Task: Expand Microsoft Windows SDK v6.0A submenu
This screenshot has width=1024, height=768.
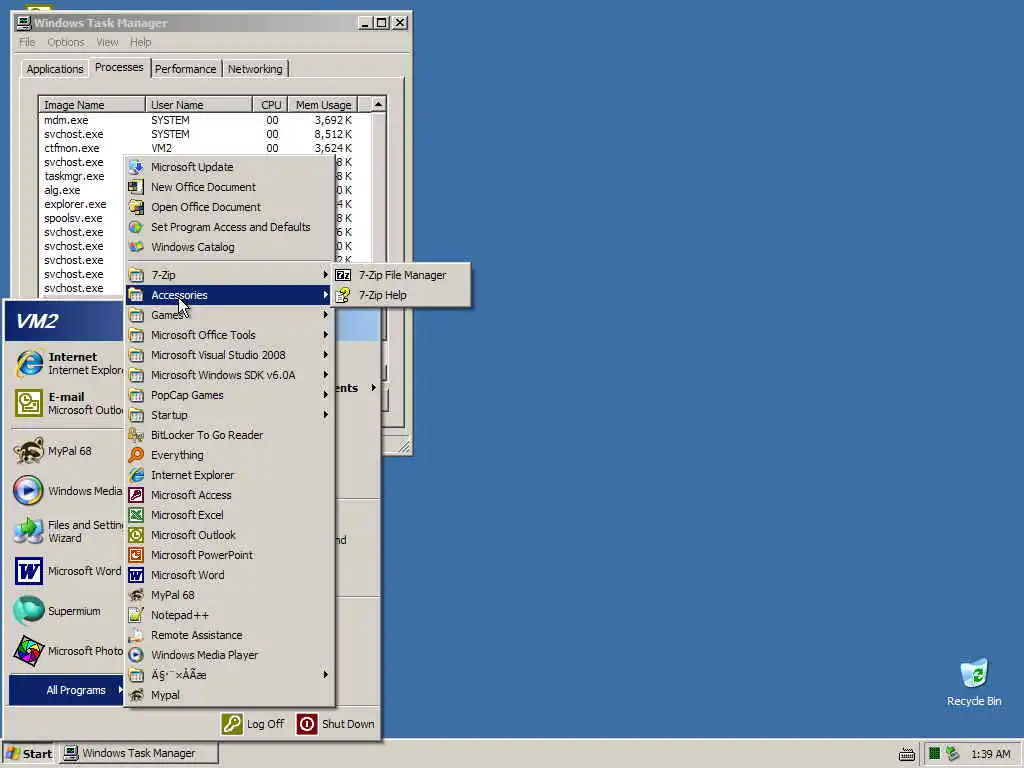Action: click(230, 375)
